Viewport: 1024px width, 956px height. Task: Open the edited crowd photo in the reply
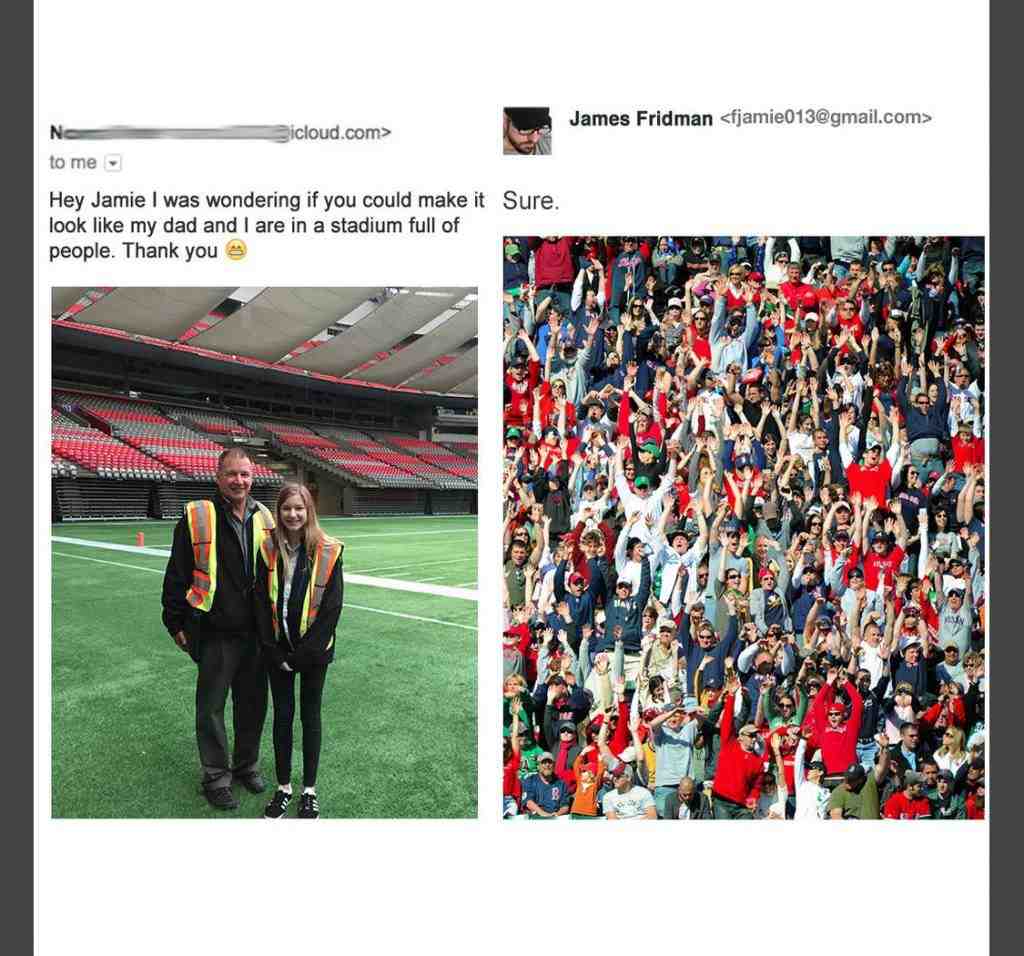pyautogui.click(x=744, y=528)
